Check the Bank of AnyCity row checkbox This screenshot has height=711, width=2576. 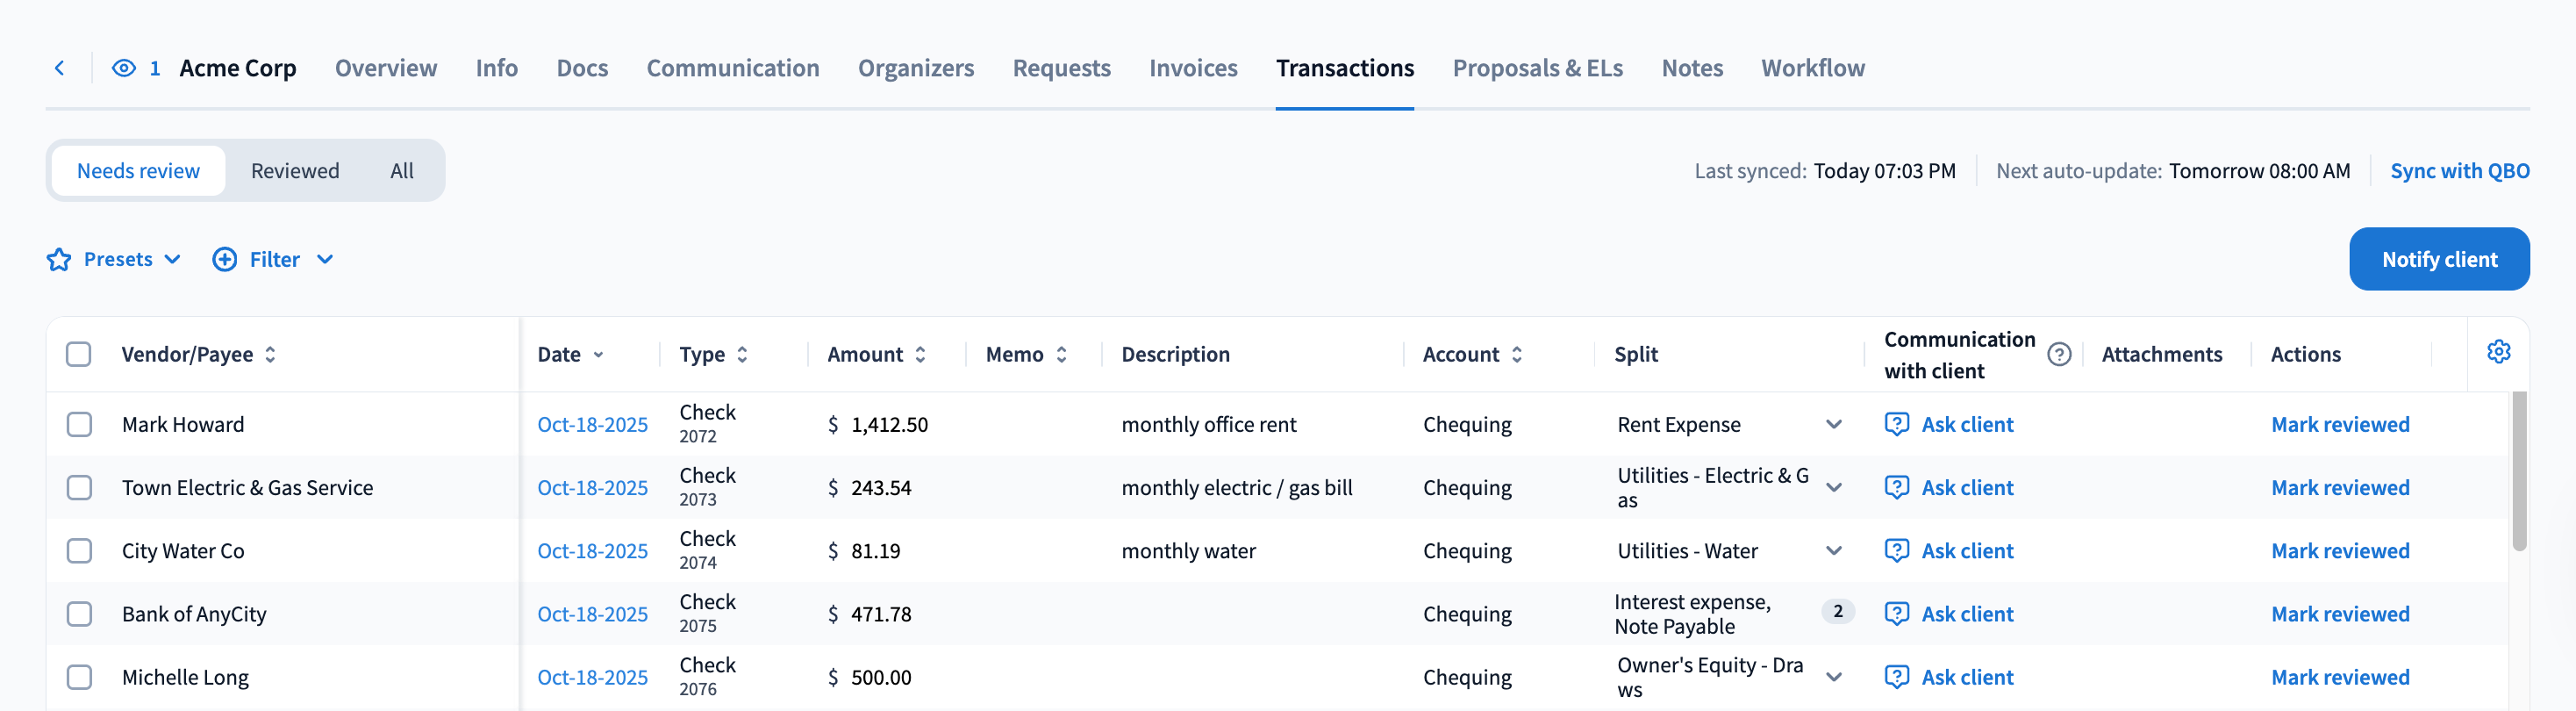79,613
